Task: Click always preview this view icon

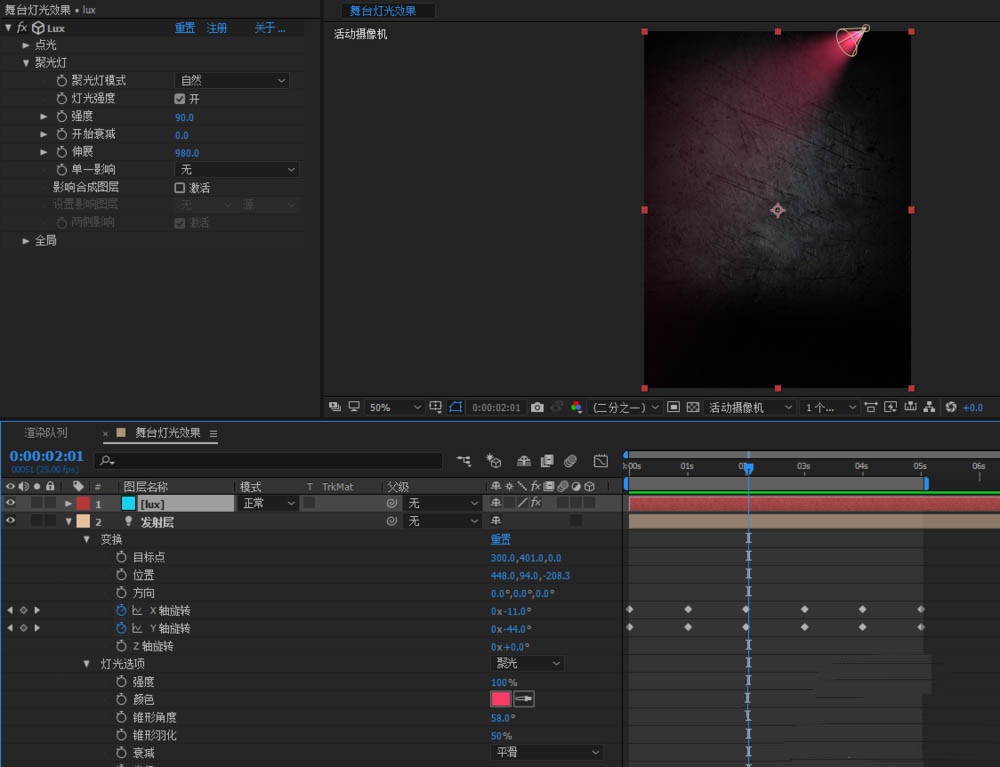Action: click(335, 406)
